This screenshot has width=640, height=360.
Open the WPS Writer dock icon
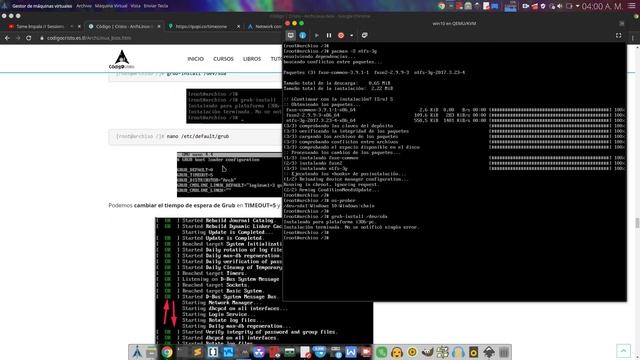351,352
